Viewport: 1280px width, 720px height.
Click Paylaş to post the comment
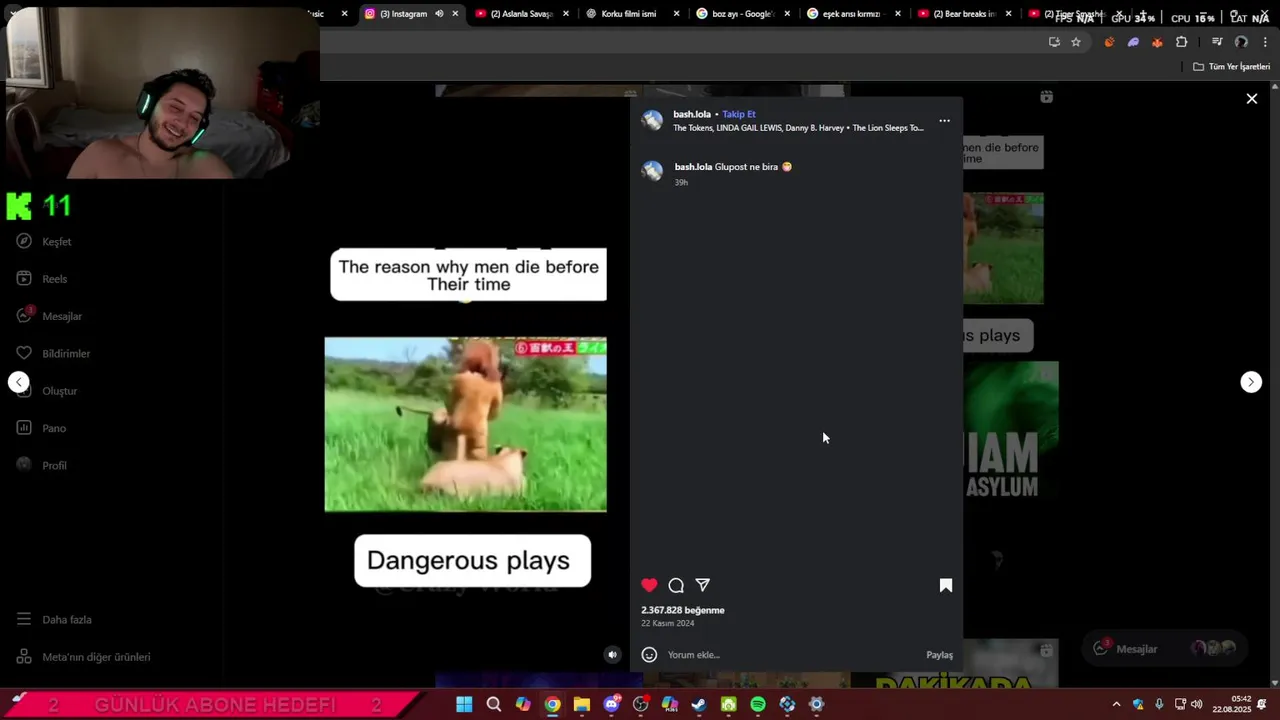click(939, 655)
